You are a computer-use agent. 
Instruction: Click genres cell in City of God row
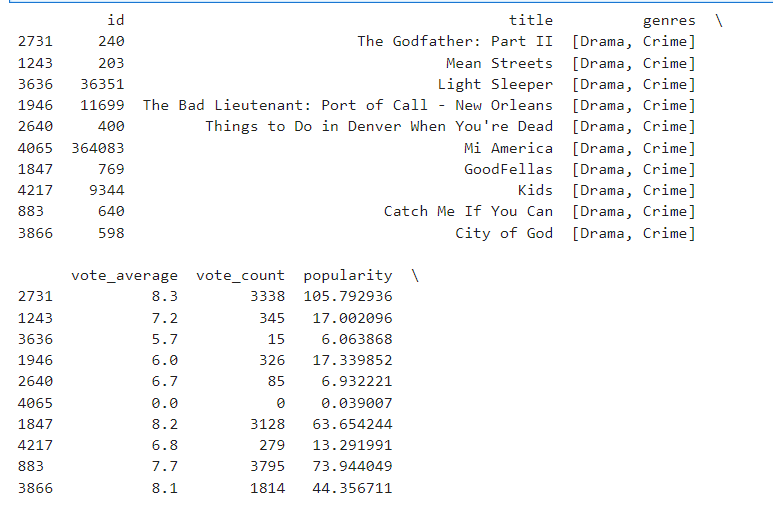pos(633,233)
